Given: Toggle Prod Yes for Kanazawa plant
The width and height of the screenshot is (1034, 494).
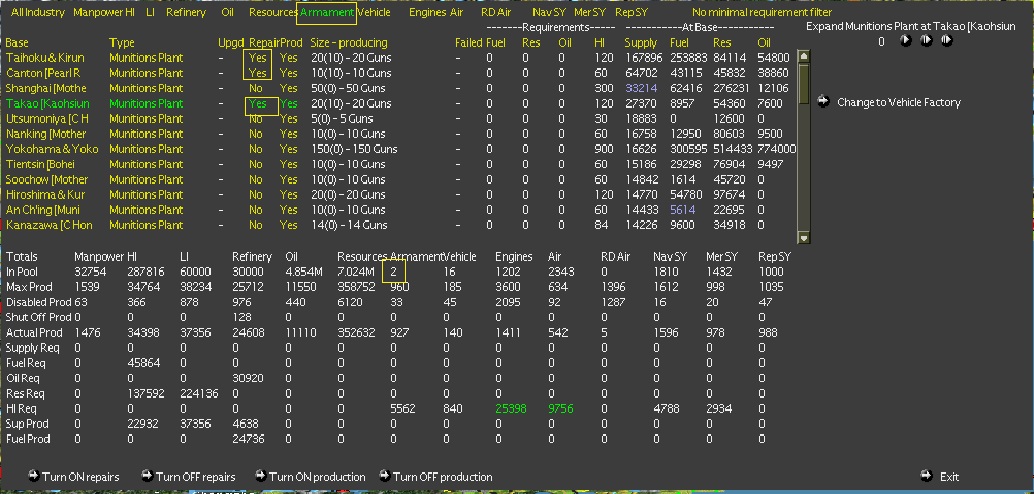Looking at the screenshot, I should tap(288, 225).
